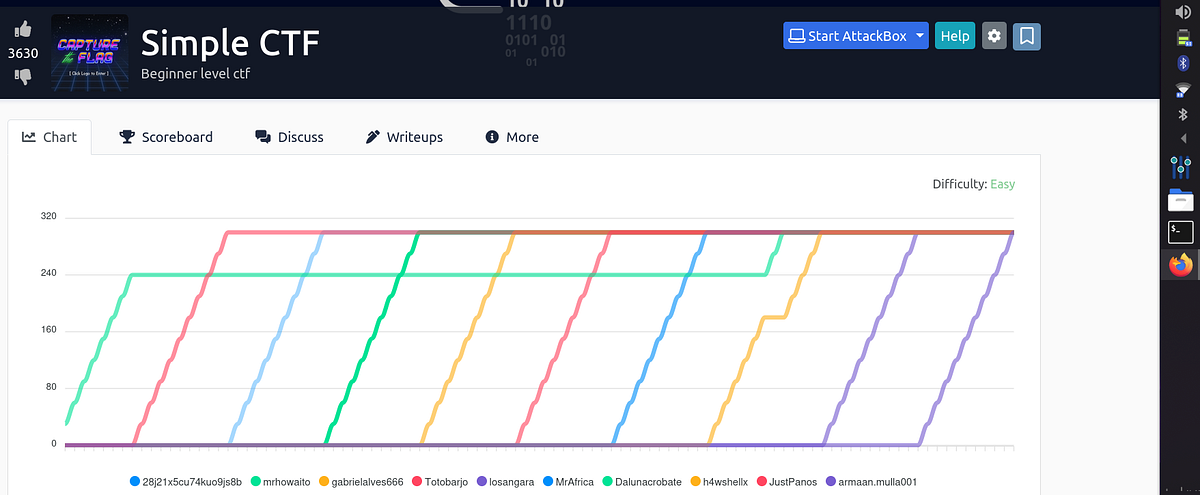The width and height of the screenshot is (1200, 495).
Task: Click the pencil icon on Writeups
Action: tap(372, 137)
